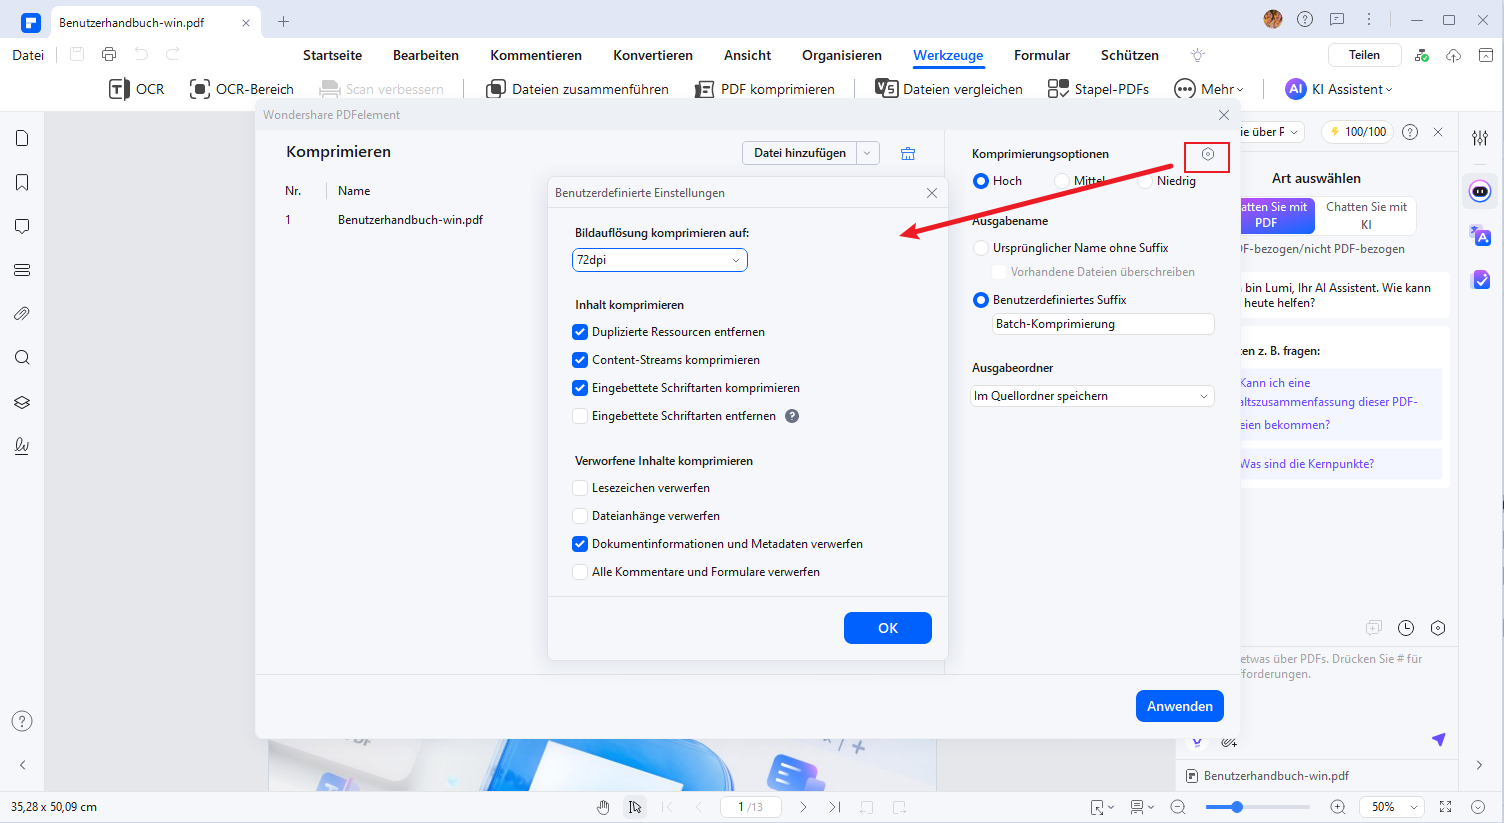Check Alle Kommentare und Formulare verwerfen

pyautogui.click(x=580, y=572)
